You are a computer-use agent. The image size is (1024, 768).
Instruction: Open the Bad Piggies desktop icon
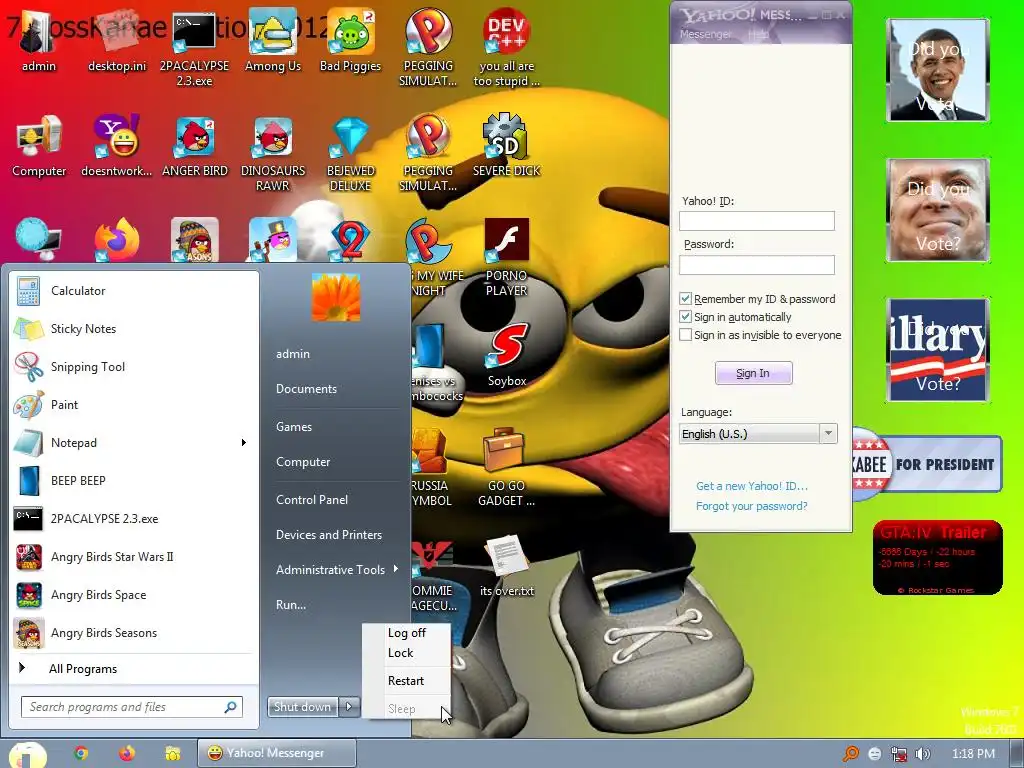[x=351, y=39]
